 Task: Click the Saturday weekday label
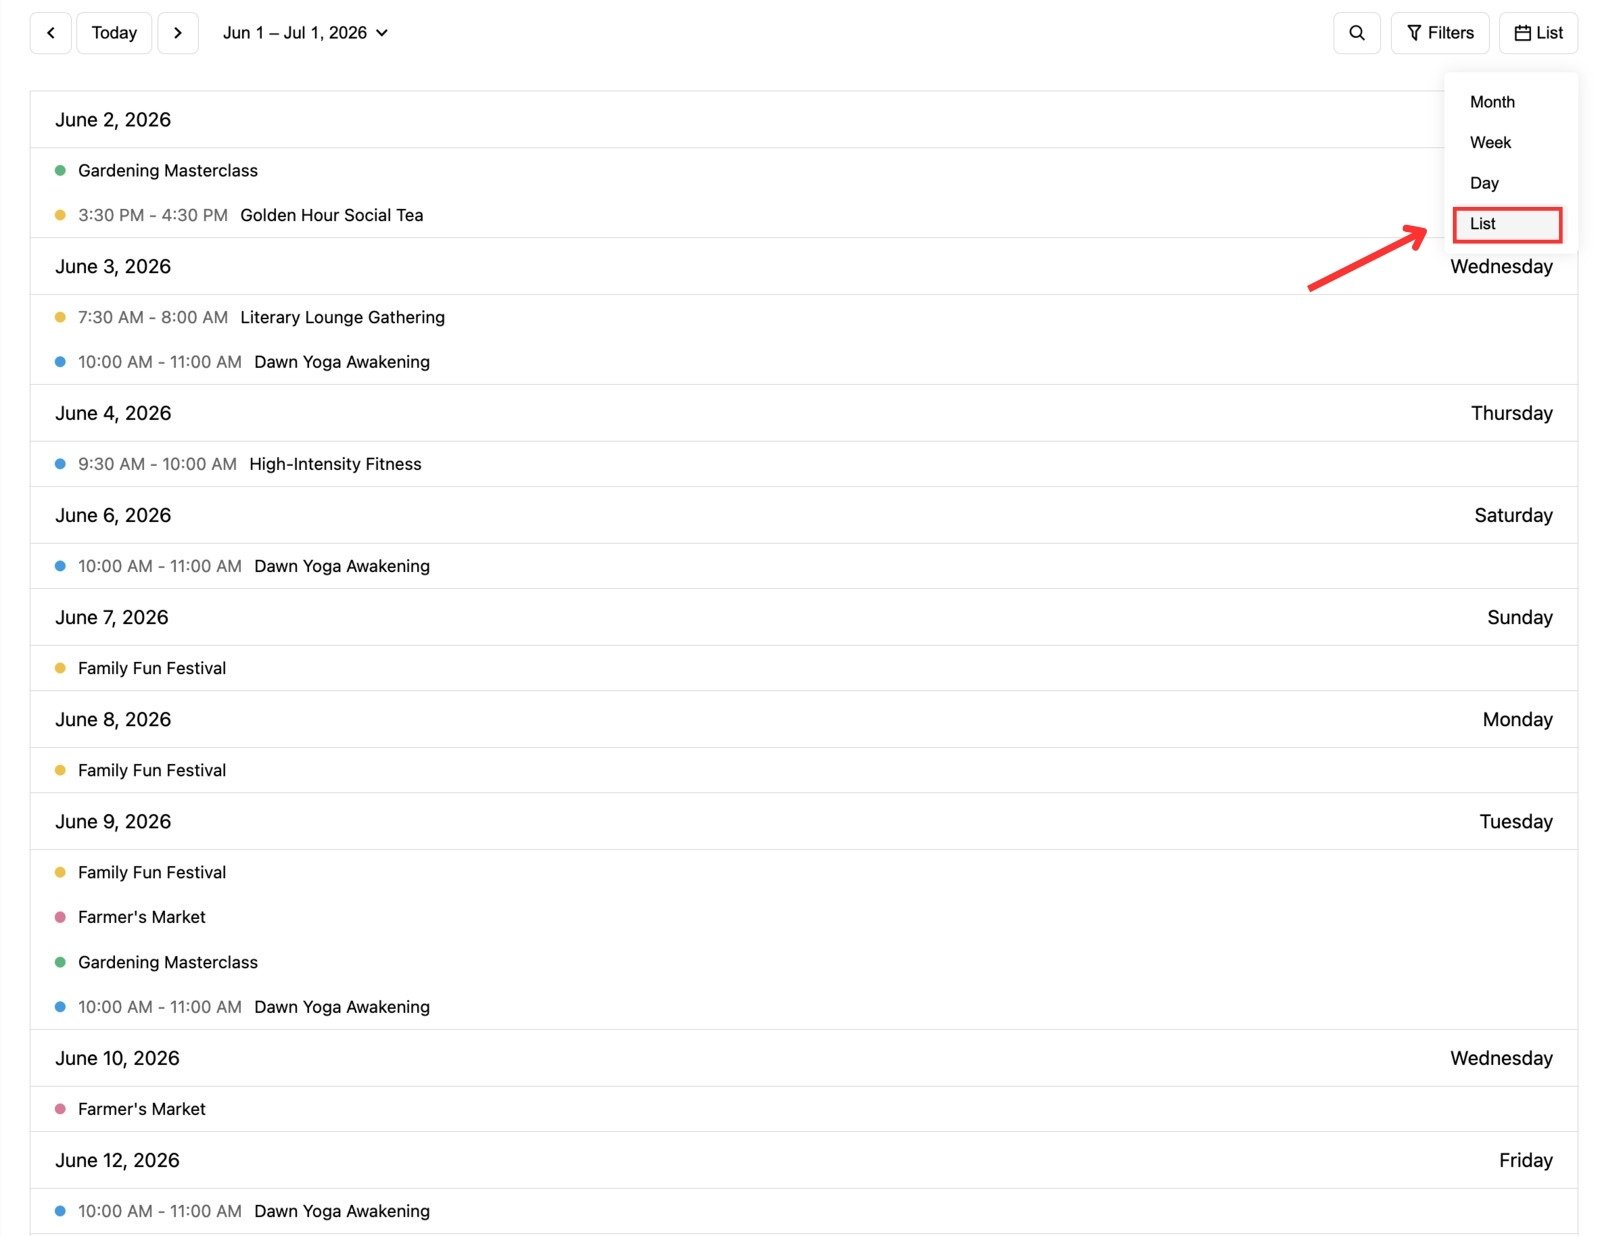pos(1513,516)
